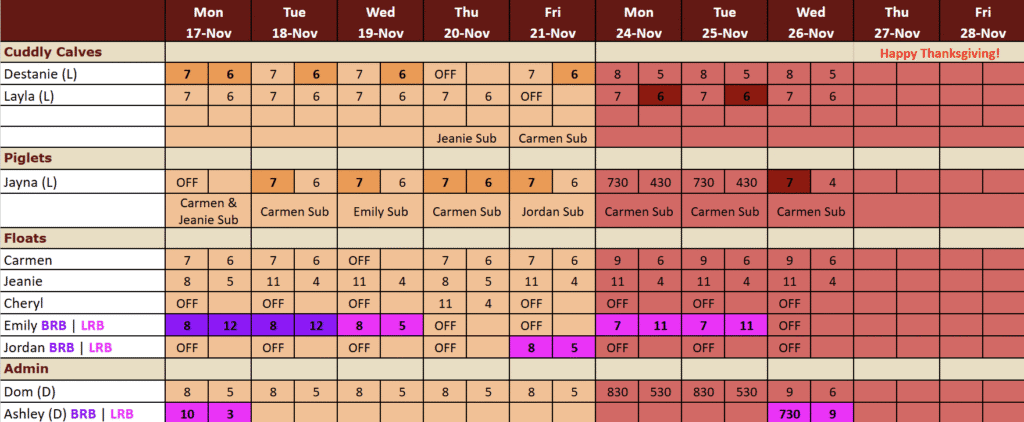Select Ashley's magenta 730 cell
Viewport: 1024px width, 422px height.
(x=789, y=413)
